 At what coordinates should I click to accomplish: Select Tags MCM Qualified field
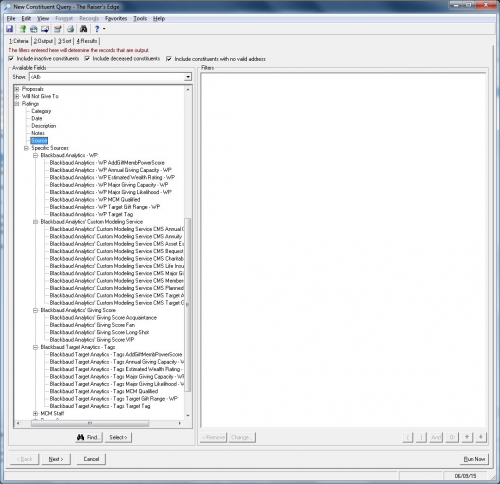tap(104, 391)
